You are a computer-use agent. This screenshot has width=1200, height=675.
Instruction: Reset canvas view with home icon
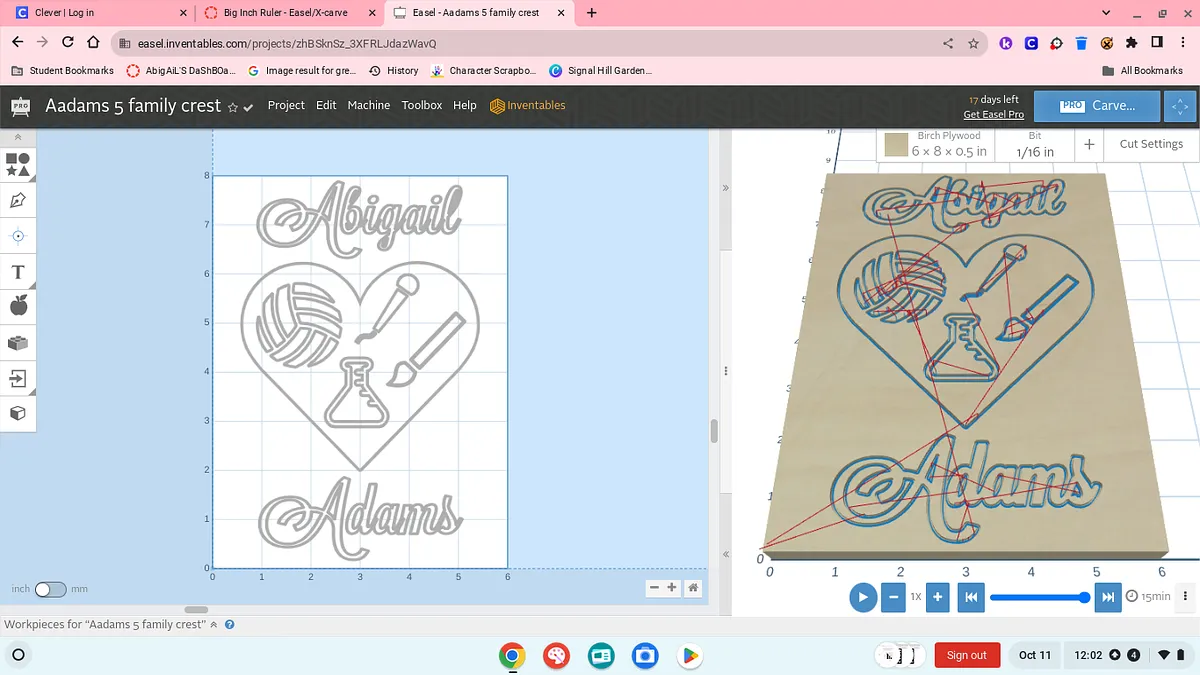(693, 588)
